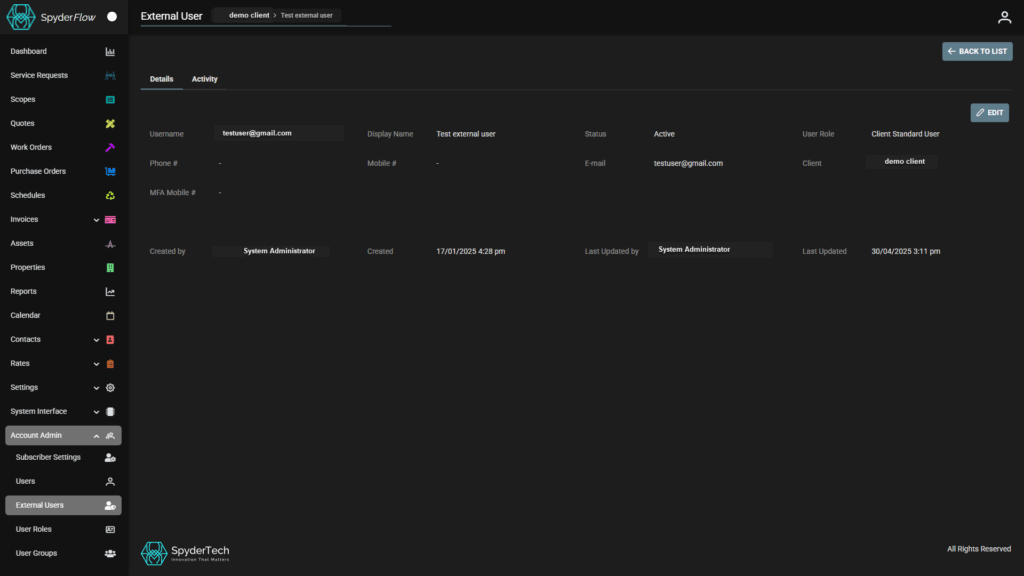Open User Roles in the sidebar
This screenshot has height=576, width=1024.
coord(34,529)
